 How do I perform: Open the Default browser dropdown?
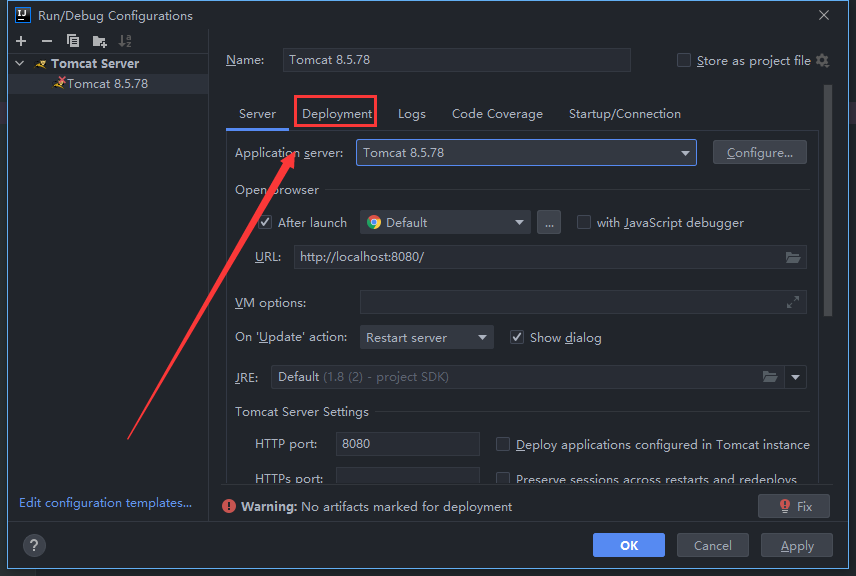445,222
